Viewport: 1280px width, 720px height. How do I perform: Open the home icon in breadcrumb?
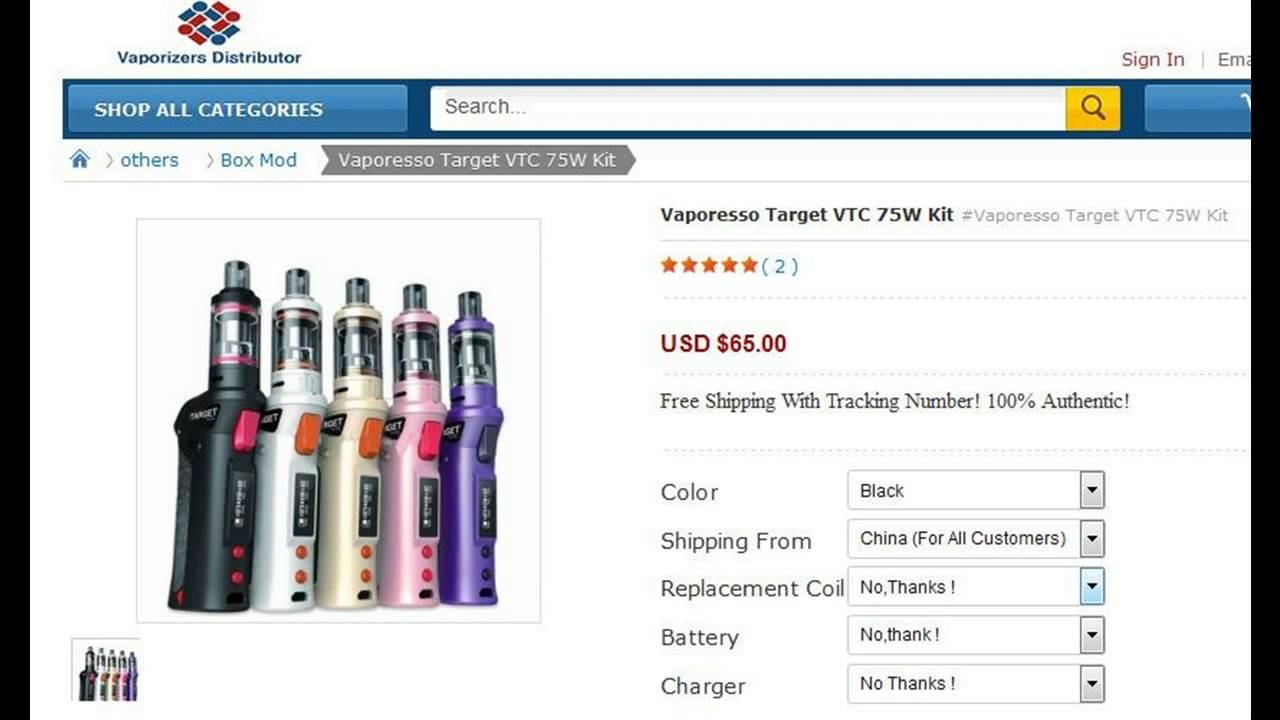pos(80,159)
